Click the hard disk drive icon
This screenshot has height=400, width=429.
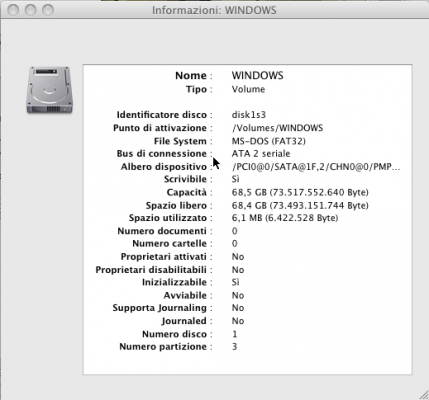49,90
